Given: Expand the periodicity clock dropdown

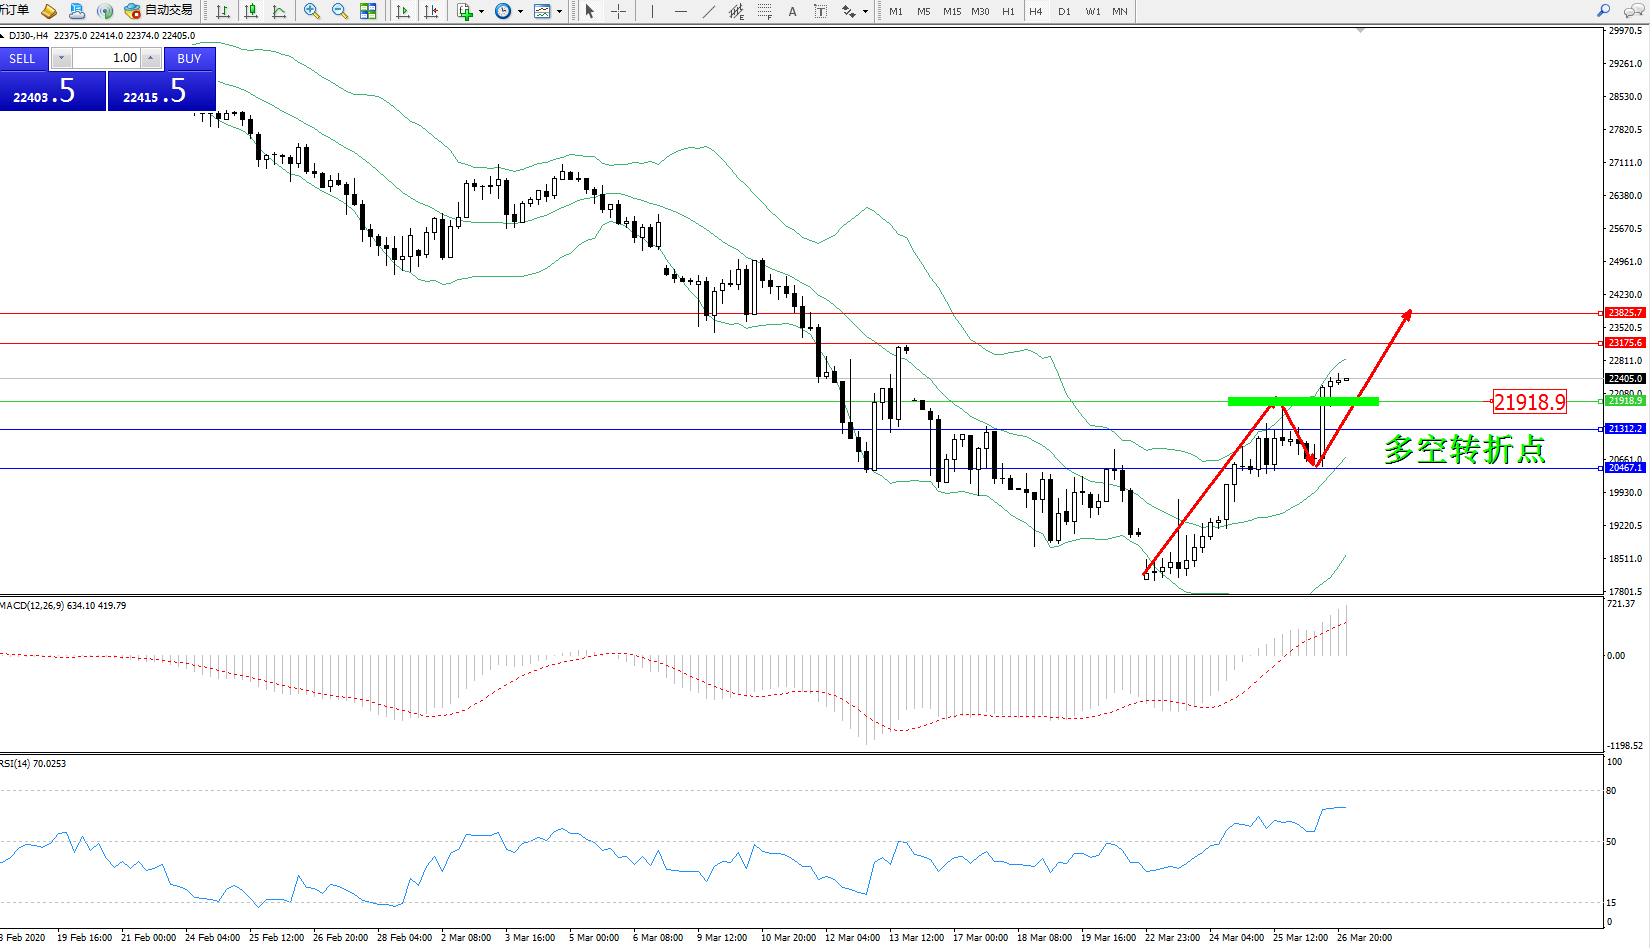Looking at the screenshot, I should (x=520, y=12).
